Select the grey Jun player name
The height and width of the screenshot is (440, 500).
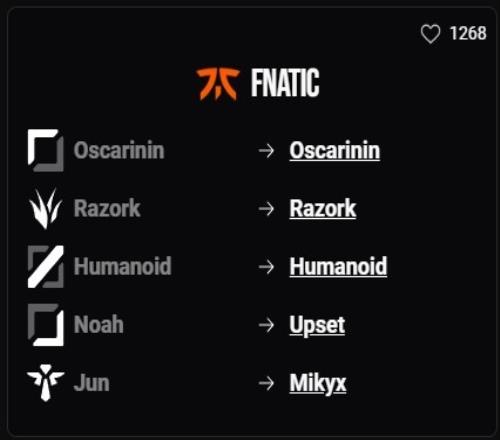click(x=92, y=383)
